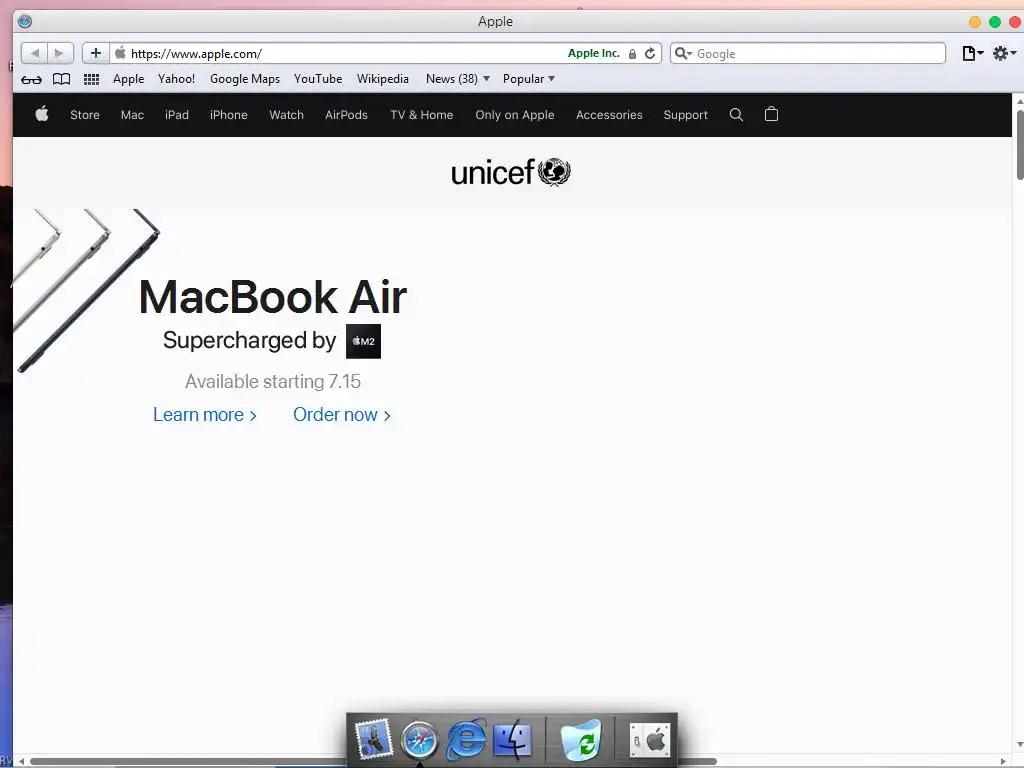Go to Accessories page

pos(609,115)
